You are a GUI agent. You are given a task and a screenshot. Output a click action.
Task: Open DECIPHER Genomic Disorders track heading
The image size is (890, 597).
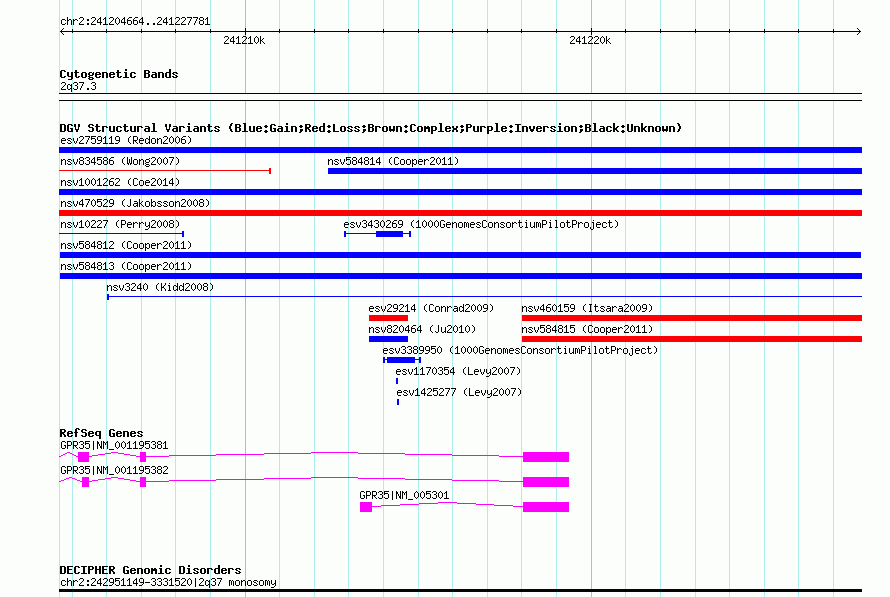[x=150, y=570]
